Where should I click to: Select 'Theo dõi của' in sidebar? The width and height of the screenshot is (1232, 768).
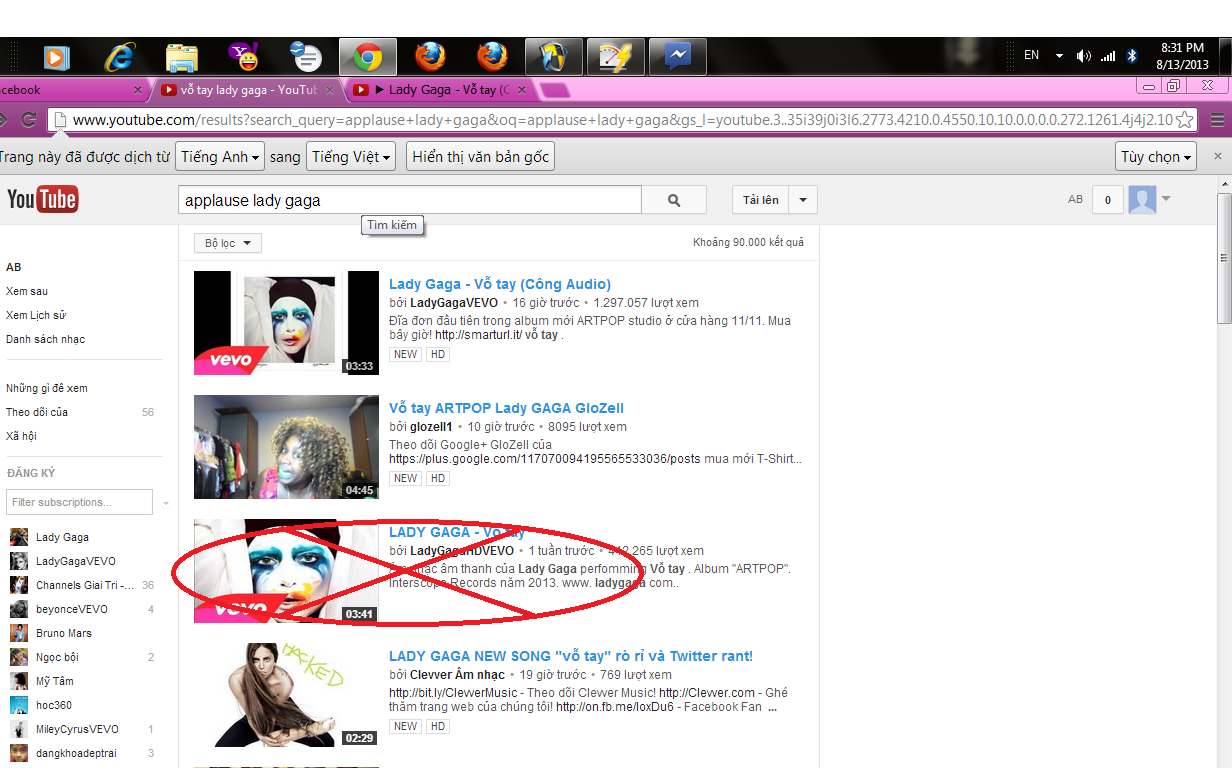coord(37,412)
